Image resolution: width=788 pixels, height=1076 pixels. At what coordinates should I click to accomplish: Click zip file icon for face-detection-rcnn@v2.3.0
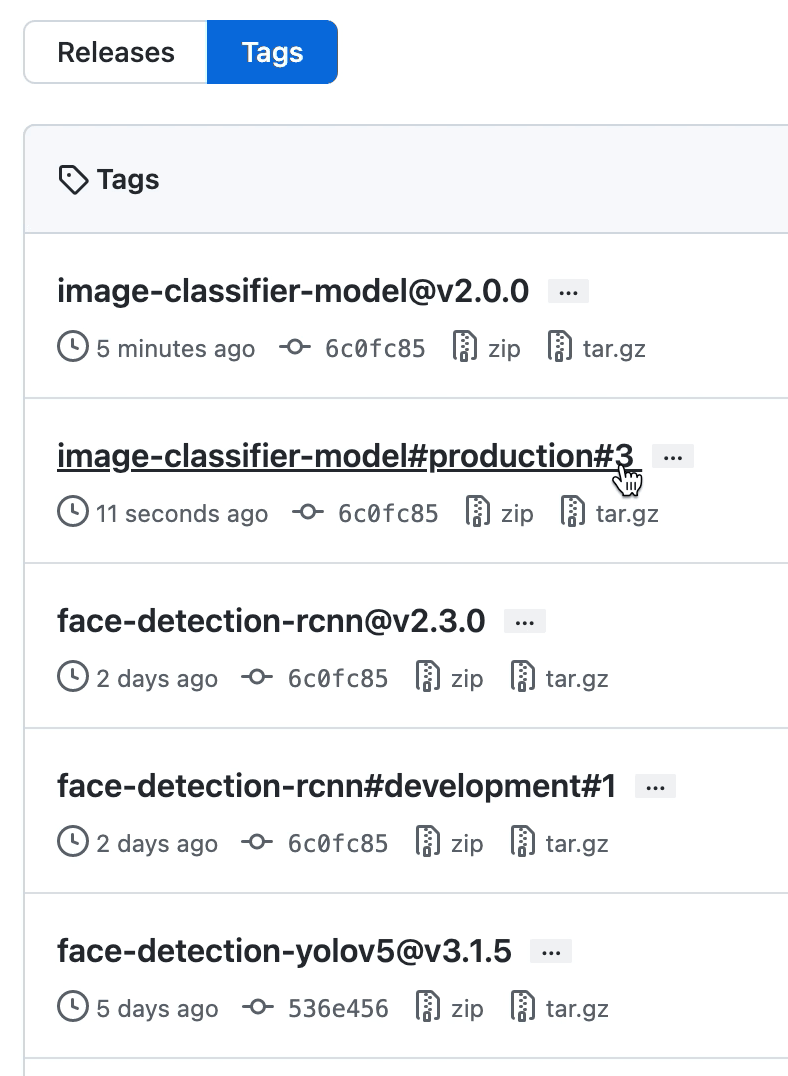tap(427, 678)
